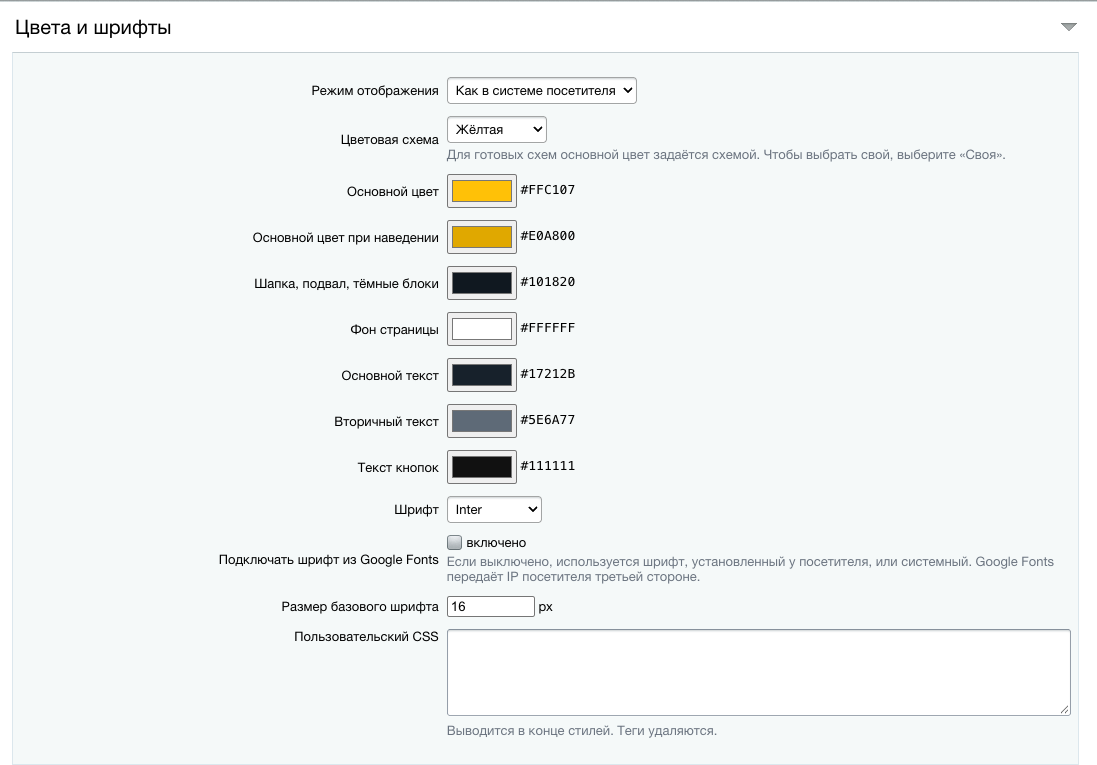
Task: Click the #FFC107 hex value
Action: [x=548, y=190]
